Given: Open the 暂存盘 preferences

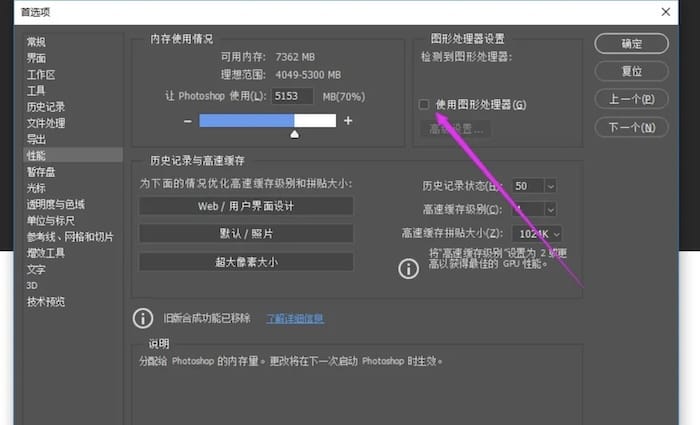Looking at the screenshot, I should [41, 172].
